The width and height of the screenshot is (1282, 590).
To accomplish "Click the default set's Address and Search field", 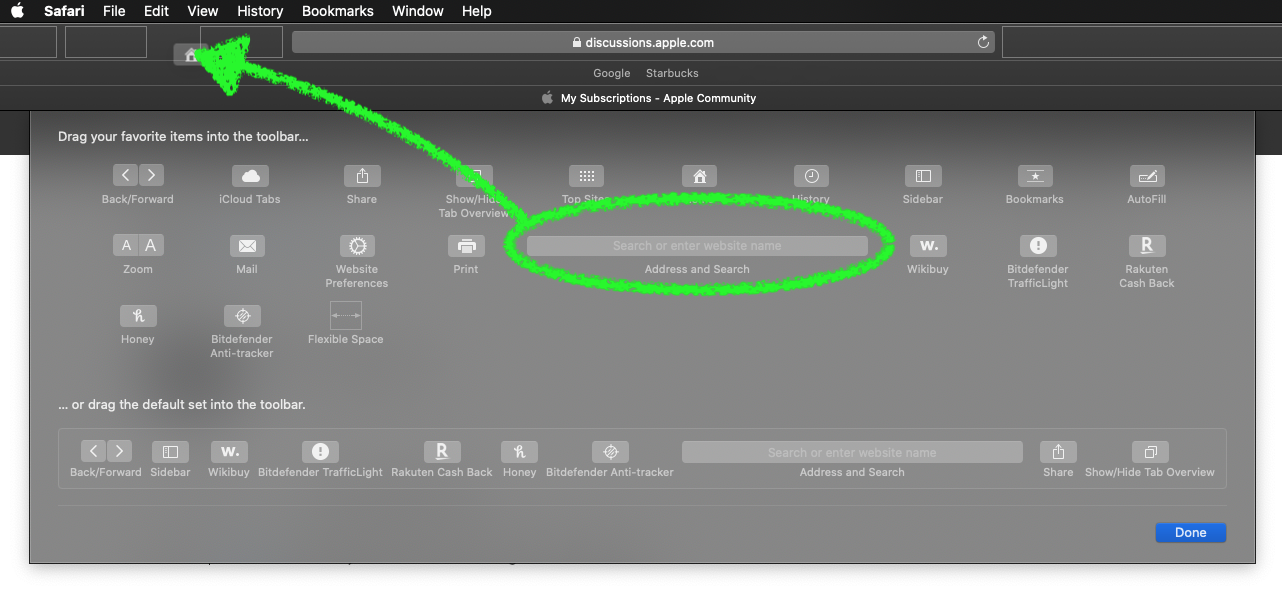I will pyautogui.click(x=852, y=452).
